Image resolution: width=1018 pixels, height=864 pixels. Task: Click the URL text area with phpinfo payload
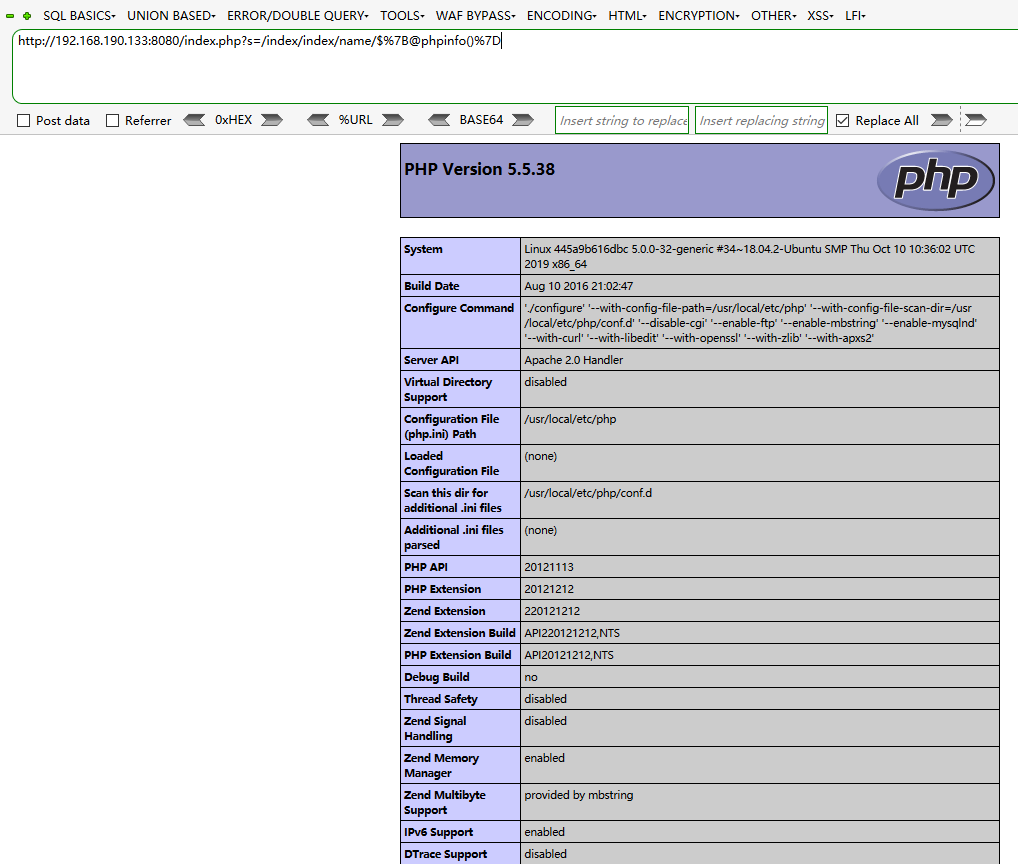[515, 66]
